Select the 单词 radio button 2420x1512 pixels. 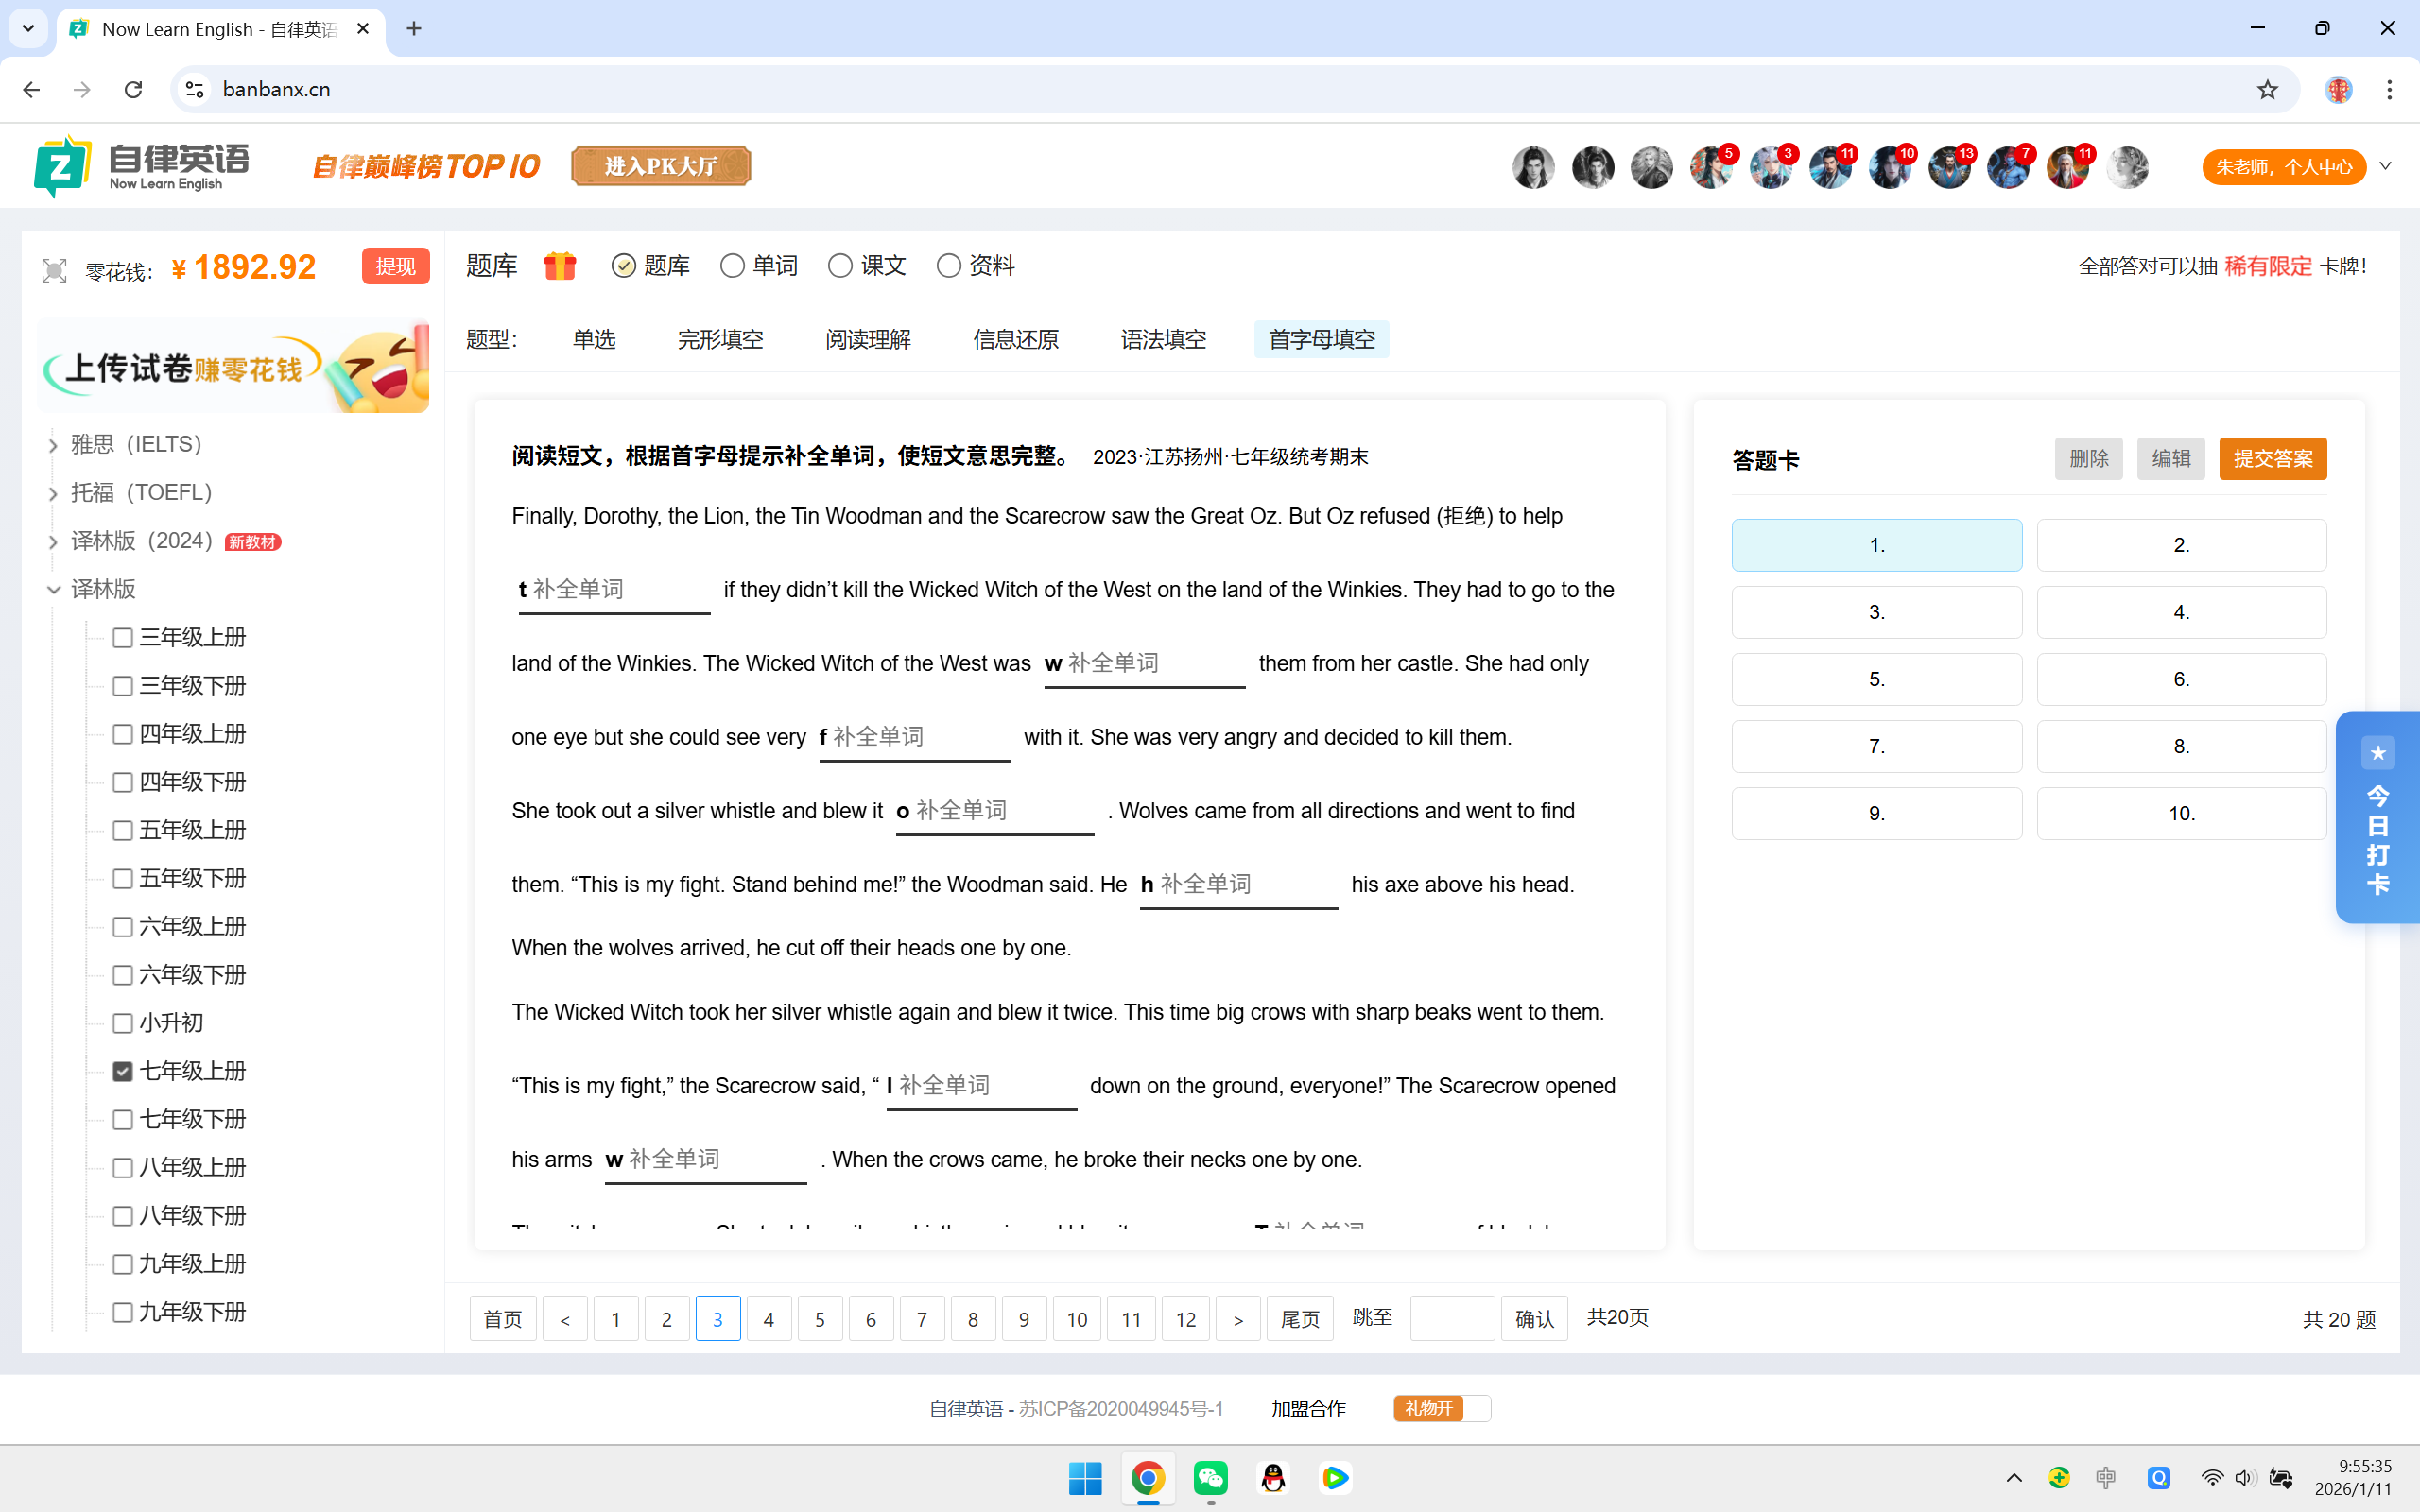point(732,266)
